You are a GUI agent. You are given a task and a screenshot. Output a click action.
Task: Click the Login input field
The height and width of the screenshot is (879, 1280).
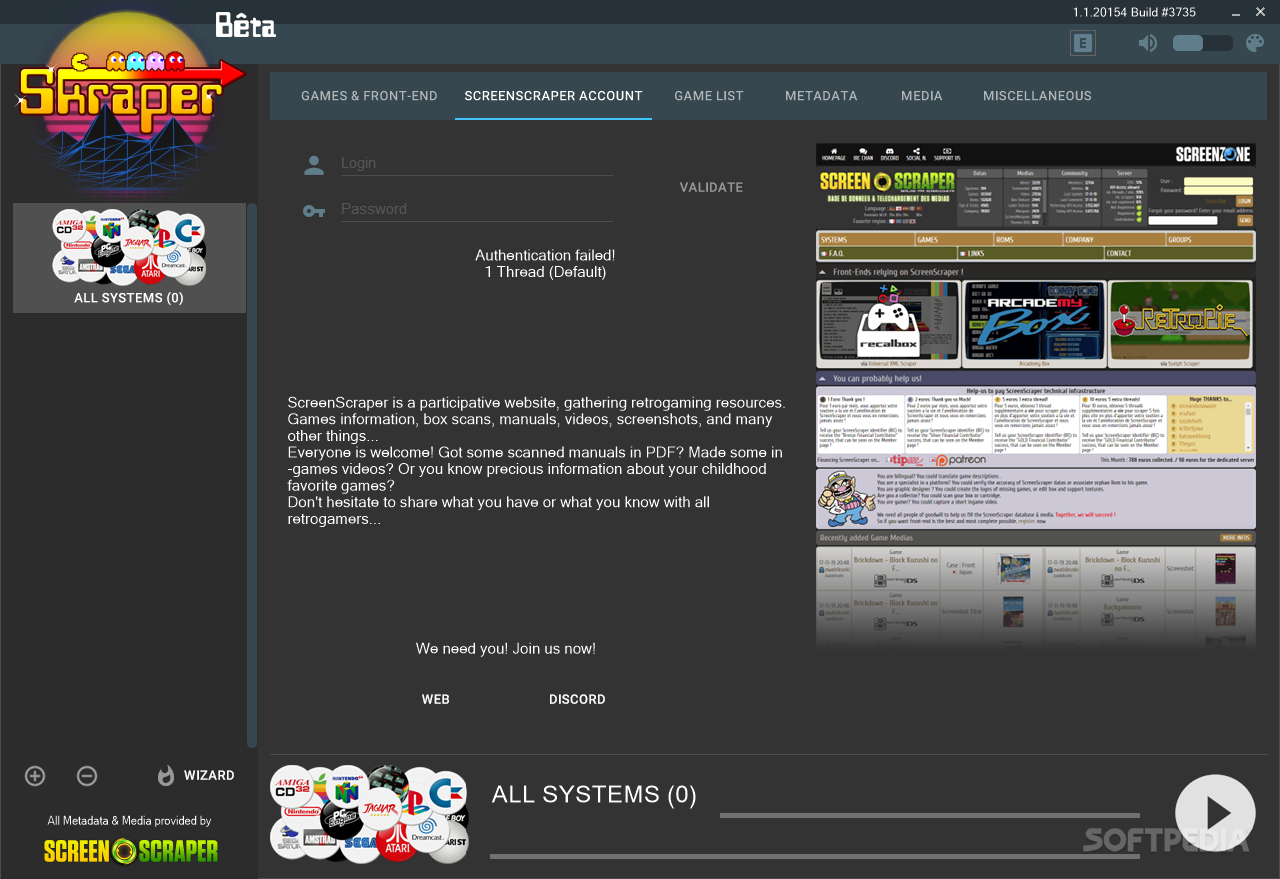tap(476, 163)
